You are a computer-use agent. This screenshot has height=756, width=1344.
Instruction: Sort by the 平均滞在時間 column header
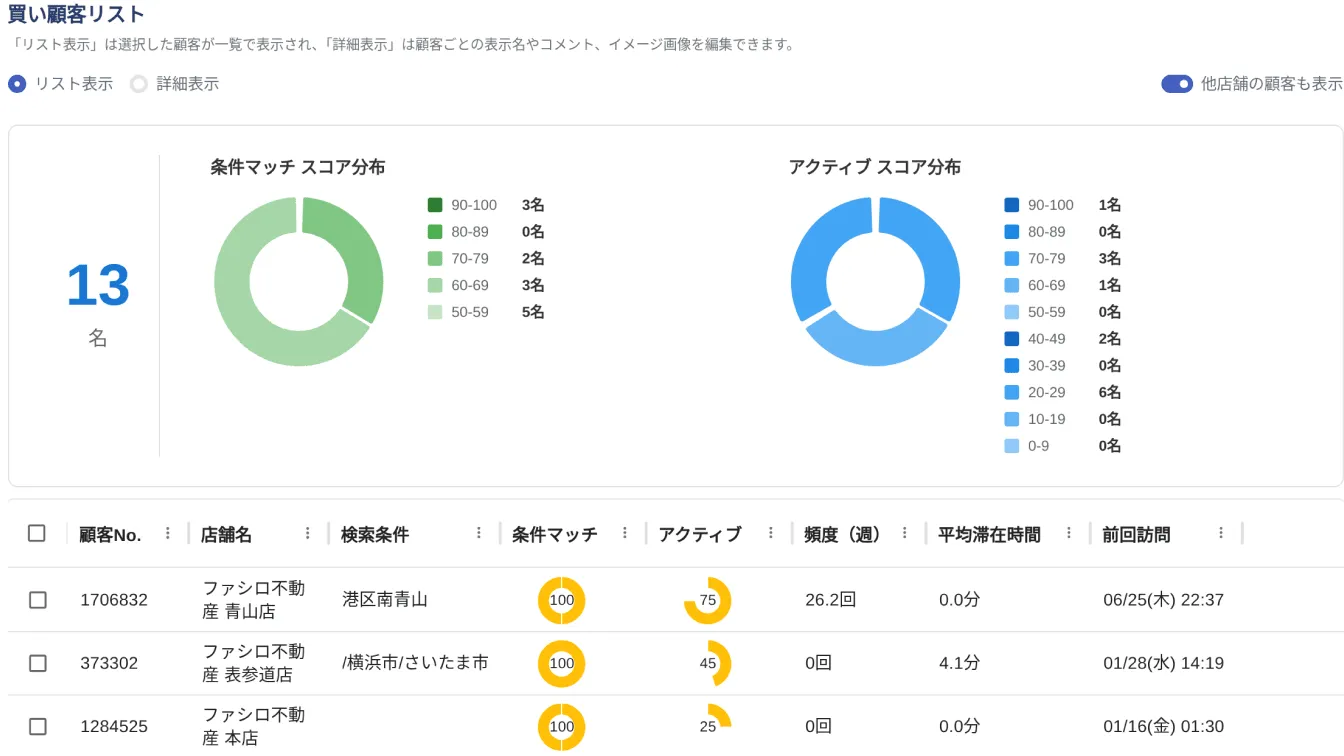click(x=989, y=535)
